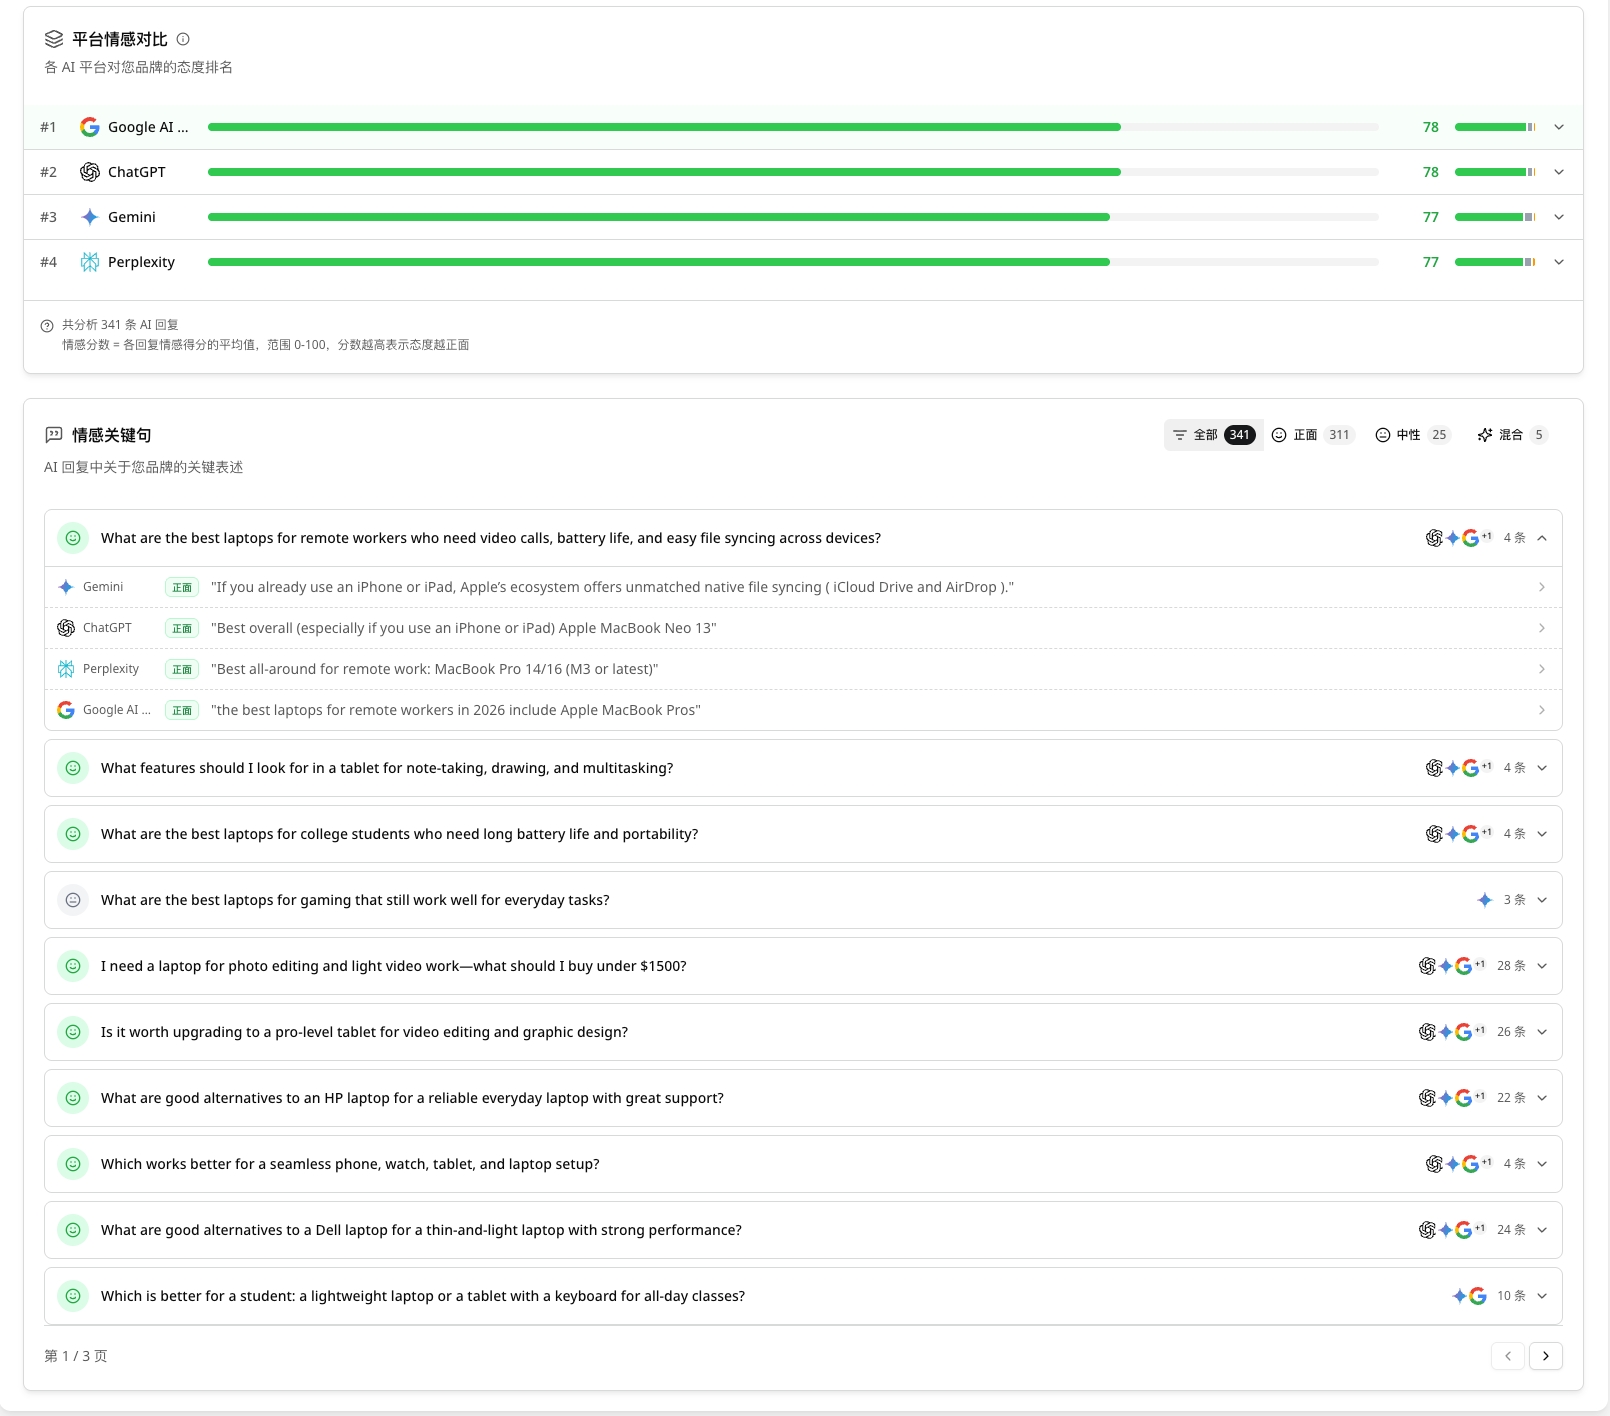Click the platform icons on the photo editing question
The height and width of the screenshot is (1416, 1610).
1452,966
